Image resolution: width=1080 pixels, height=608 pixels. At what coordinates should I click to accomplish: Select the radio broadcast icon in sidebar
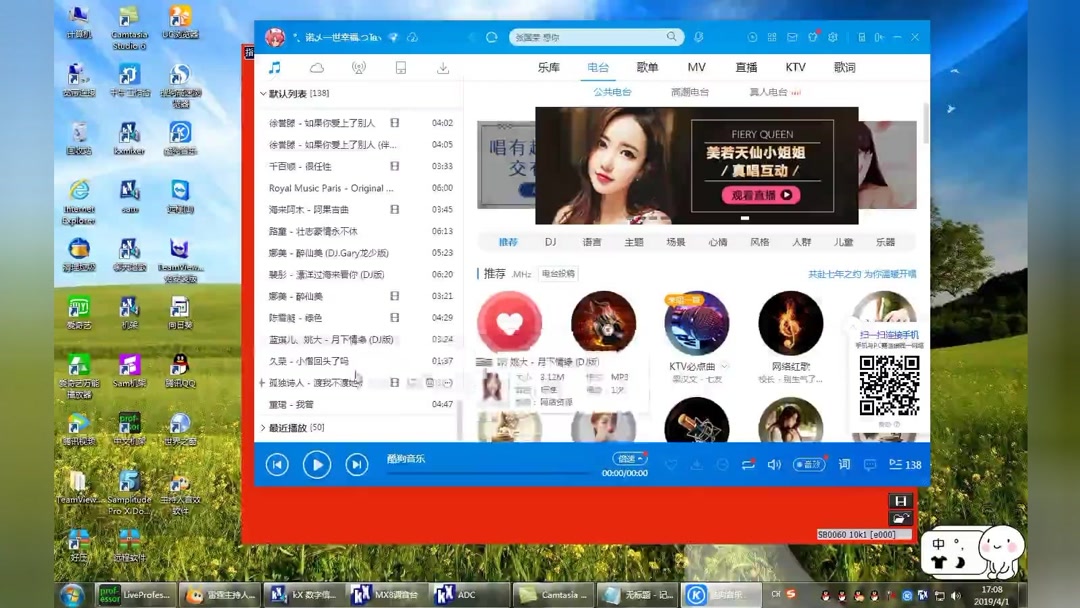359,67
